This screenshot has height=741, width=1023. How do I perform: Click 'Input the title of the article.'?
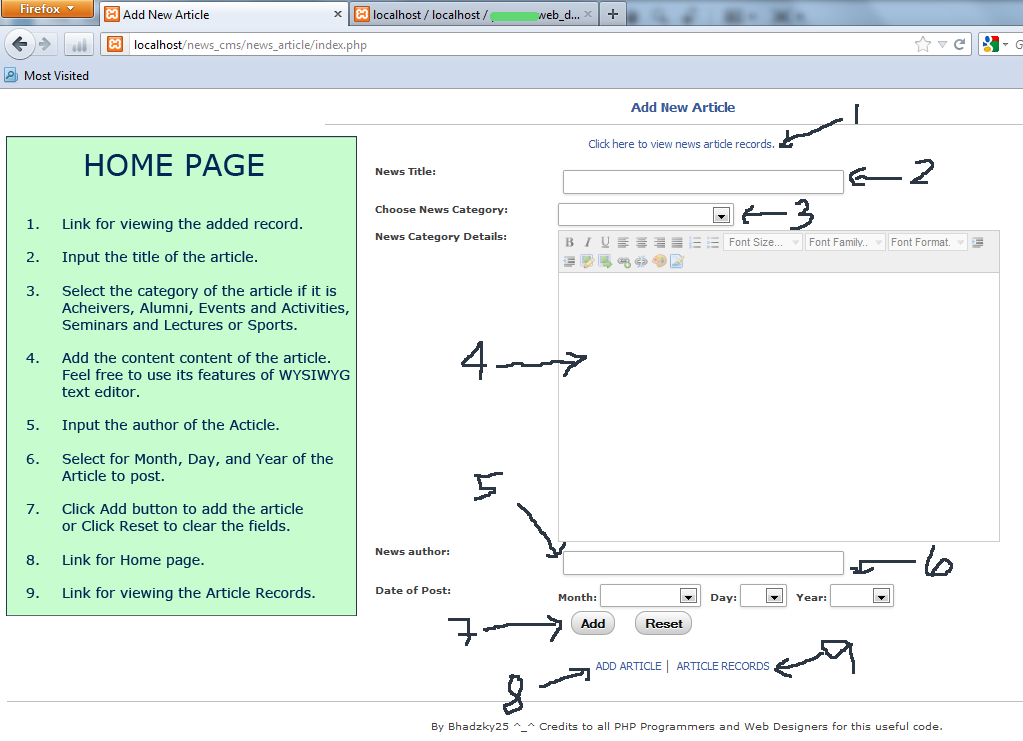tap(160, 257)
